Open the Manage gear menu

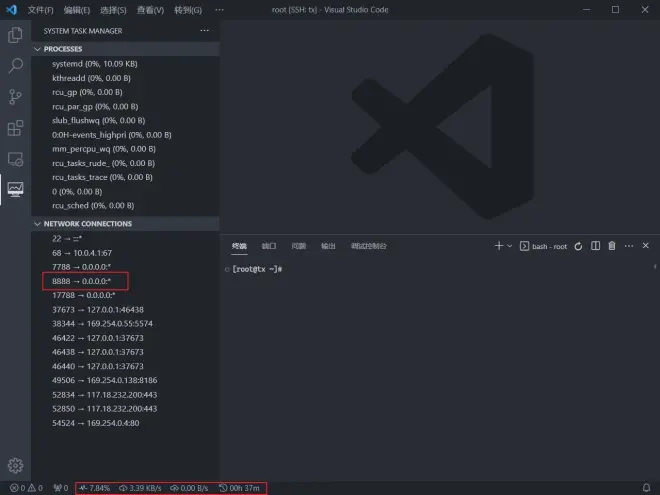15,465
